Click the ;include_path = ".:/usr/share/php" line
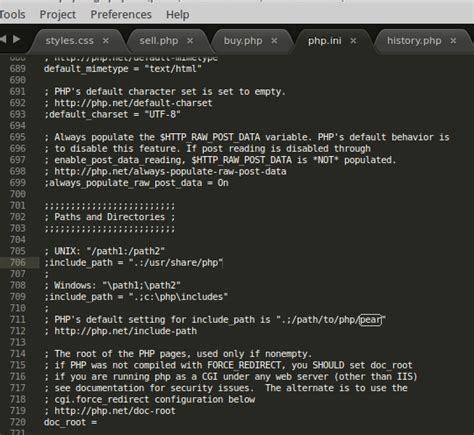The width and height of the screenshot is (474, 435). coord(133,263)
